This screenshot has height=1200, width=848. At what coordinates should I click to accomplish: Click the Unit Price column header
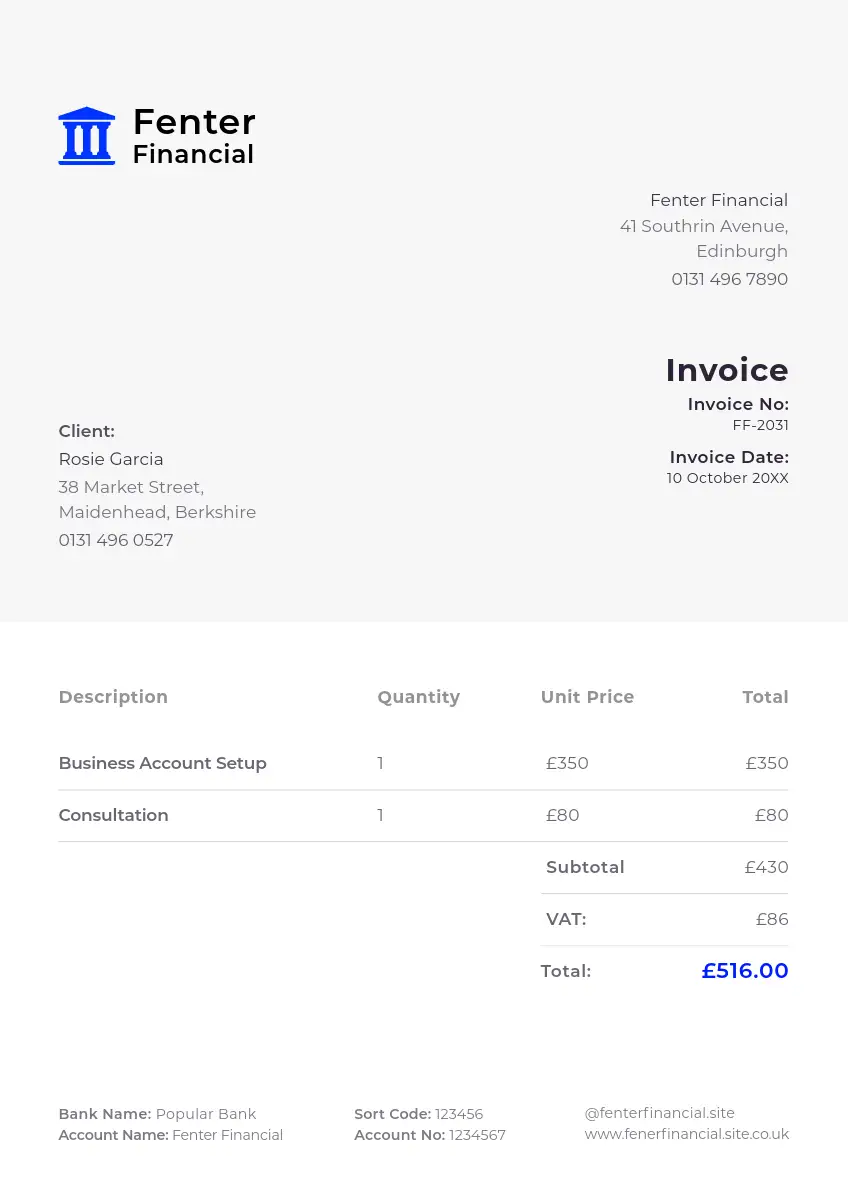(x=587, y=697)
